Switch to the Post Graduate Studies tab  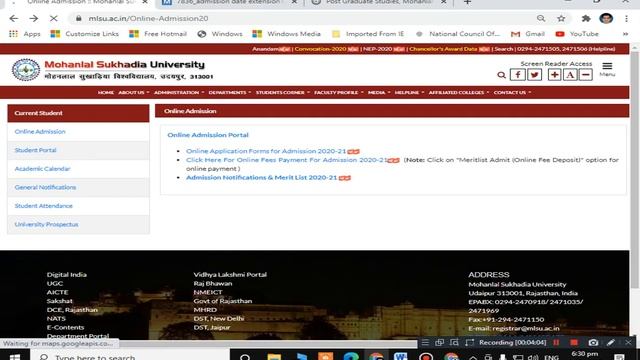pyautogui.click(x=378, y=2)
